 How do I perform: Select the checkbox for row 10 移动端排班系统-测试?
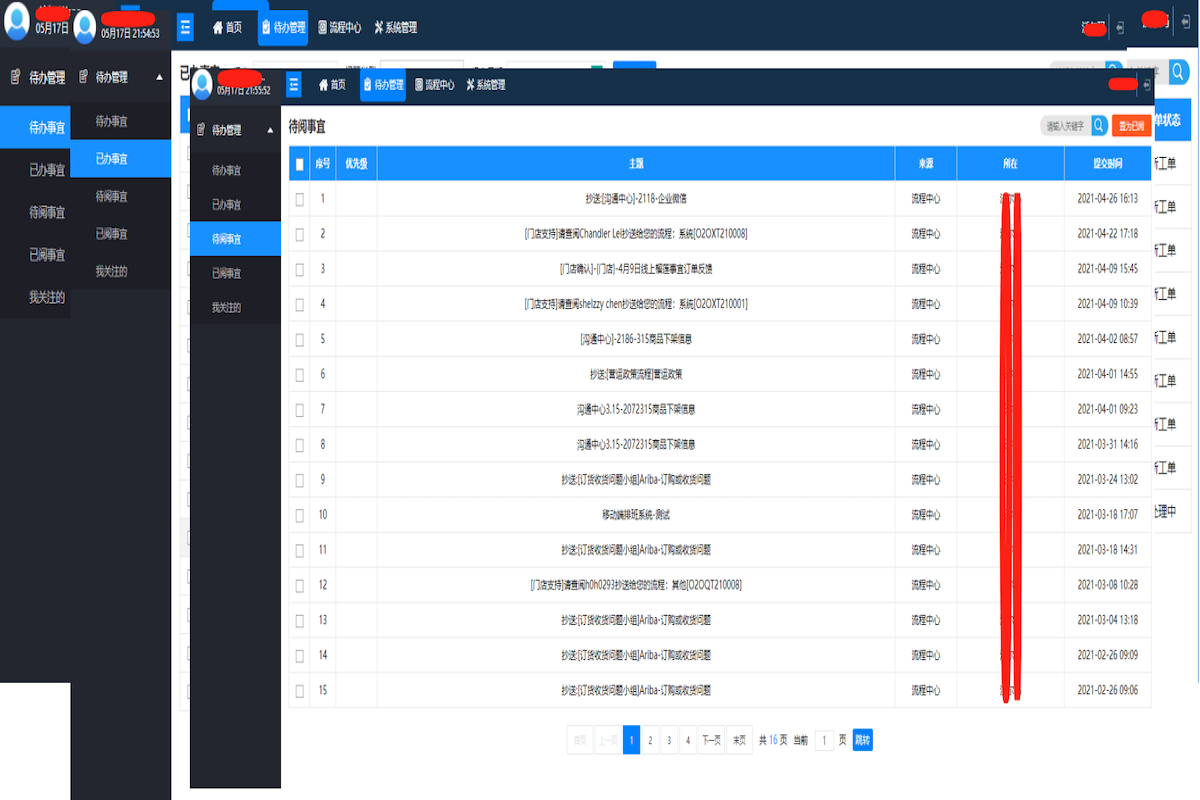pos(299,515)
